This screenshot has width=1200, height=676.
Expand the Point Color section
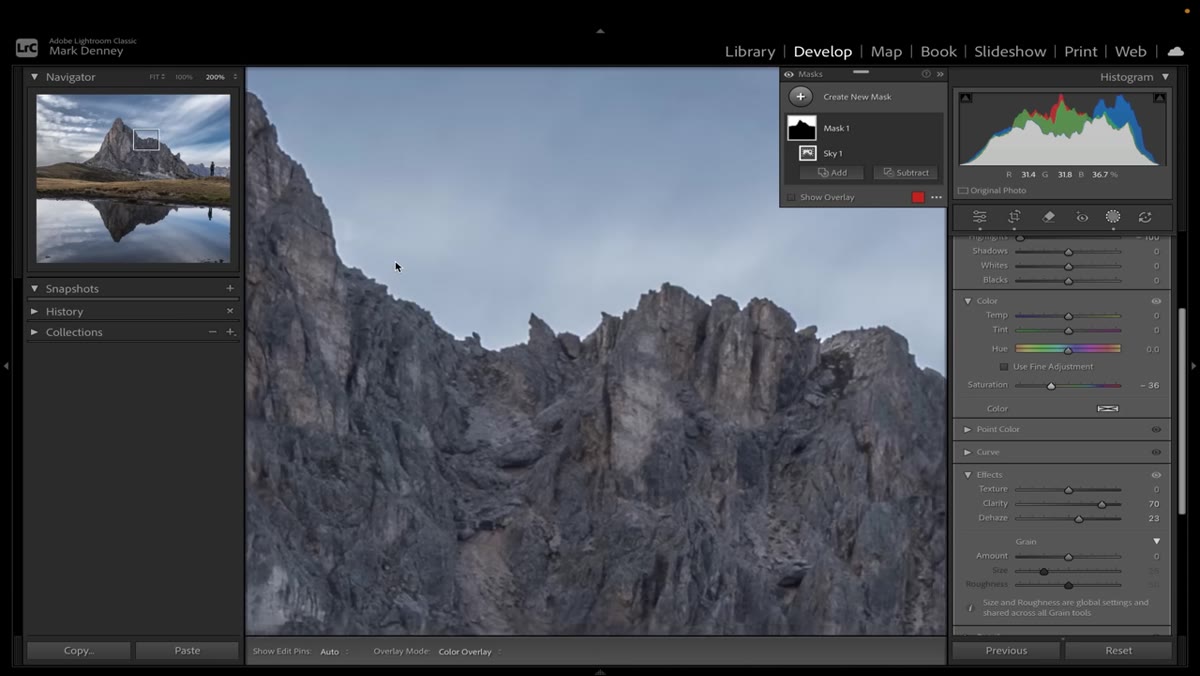point(967,429)
